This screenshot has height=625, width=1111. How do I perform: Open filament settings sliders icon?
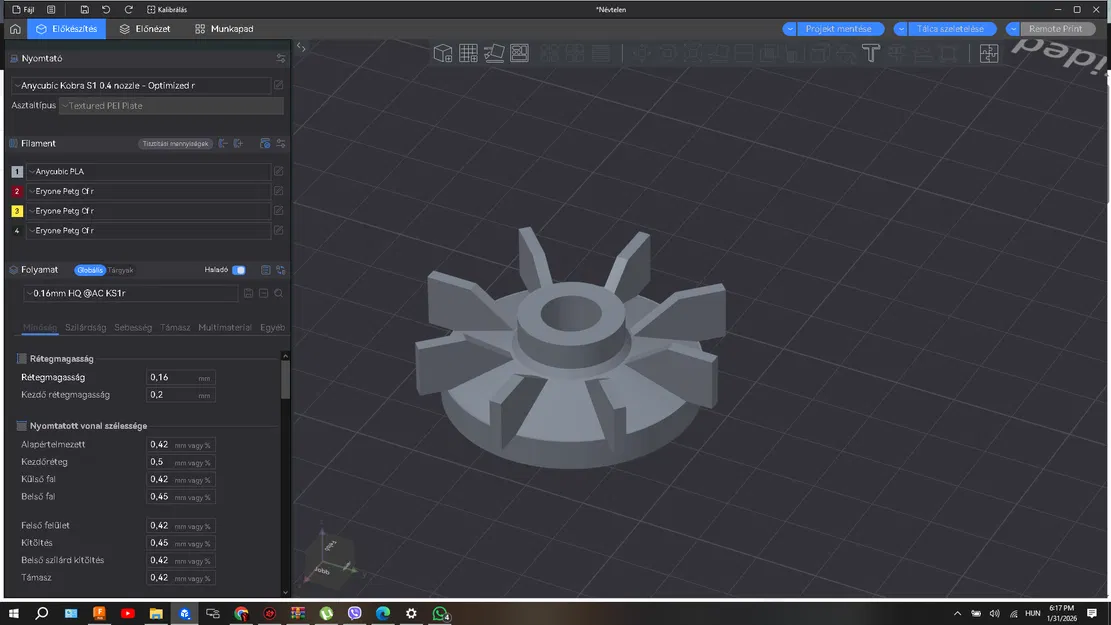coord(281,144)
